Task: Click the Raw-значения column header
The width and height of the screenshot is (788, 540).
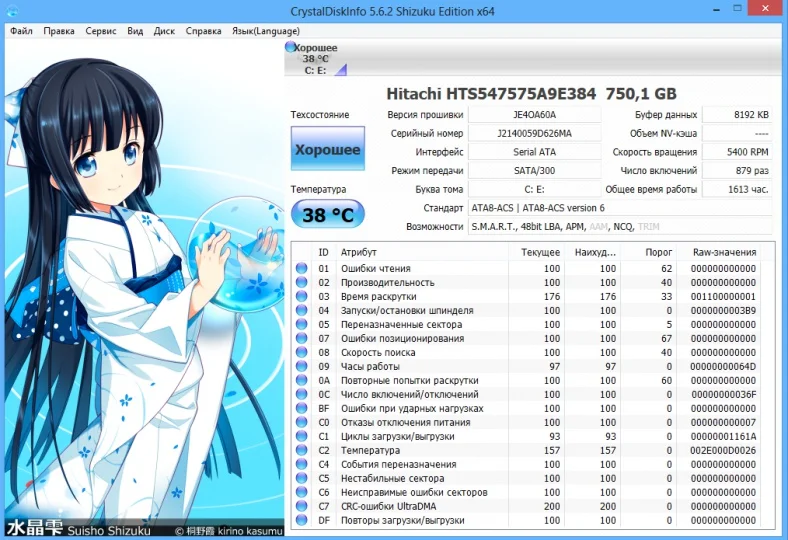Action: tap(719, 252)
